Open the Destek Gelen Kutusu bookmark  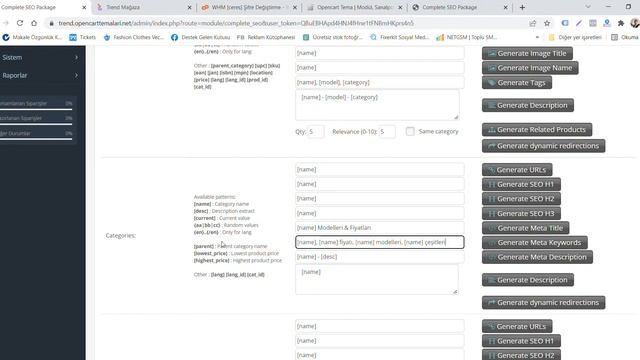[x=200, y=37]
